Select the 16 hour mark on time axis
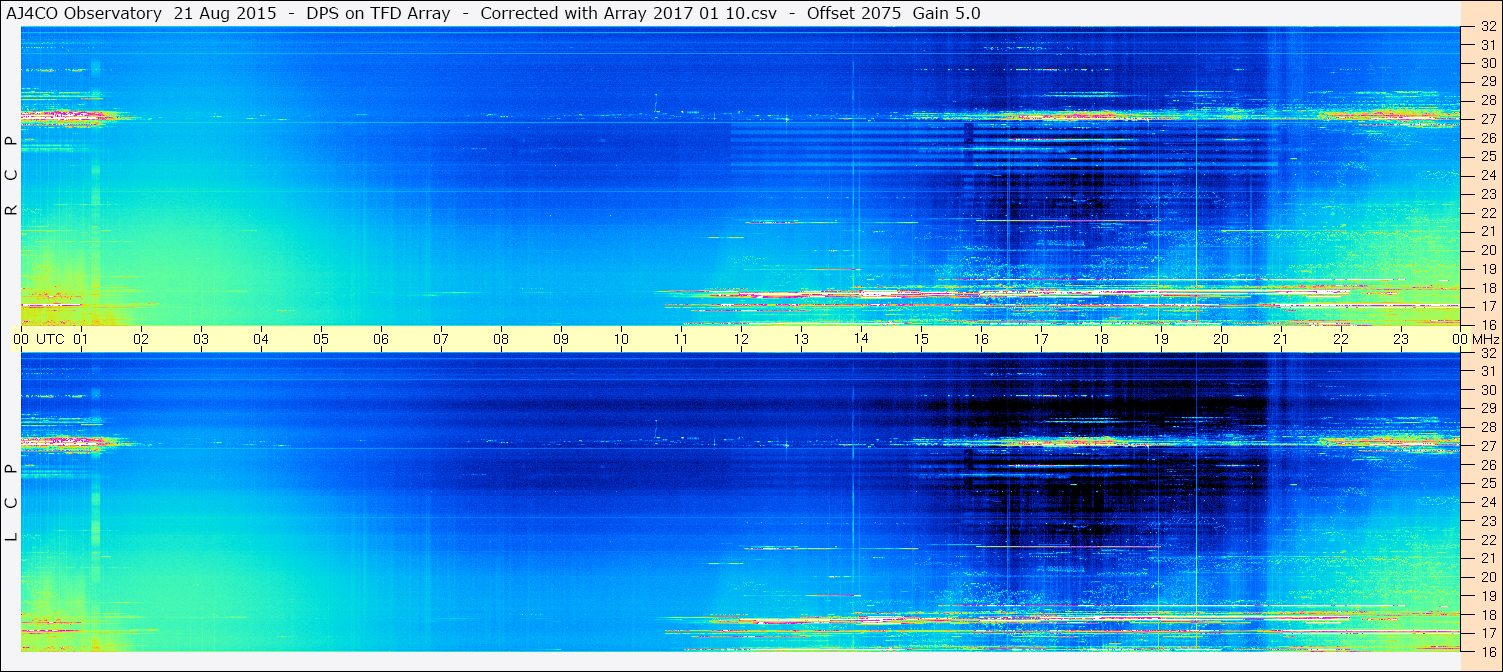This screenshot has width=1503, height=672. coord(981,339)
